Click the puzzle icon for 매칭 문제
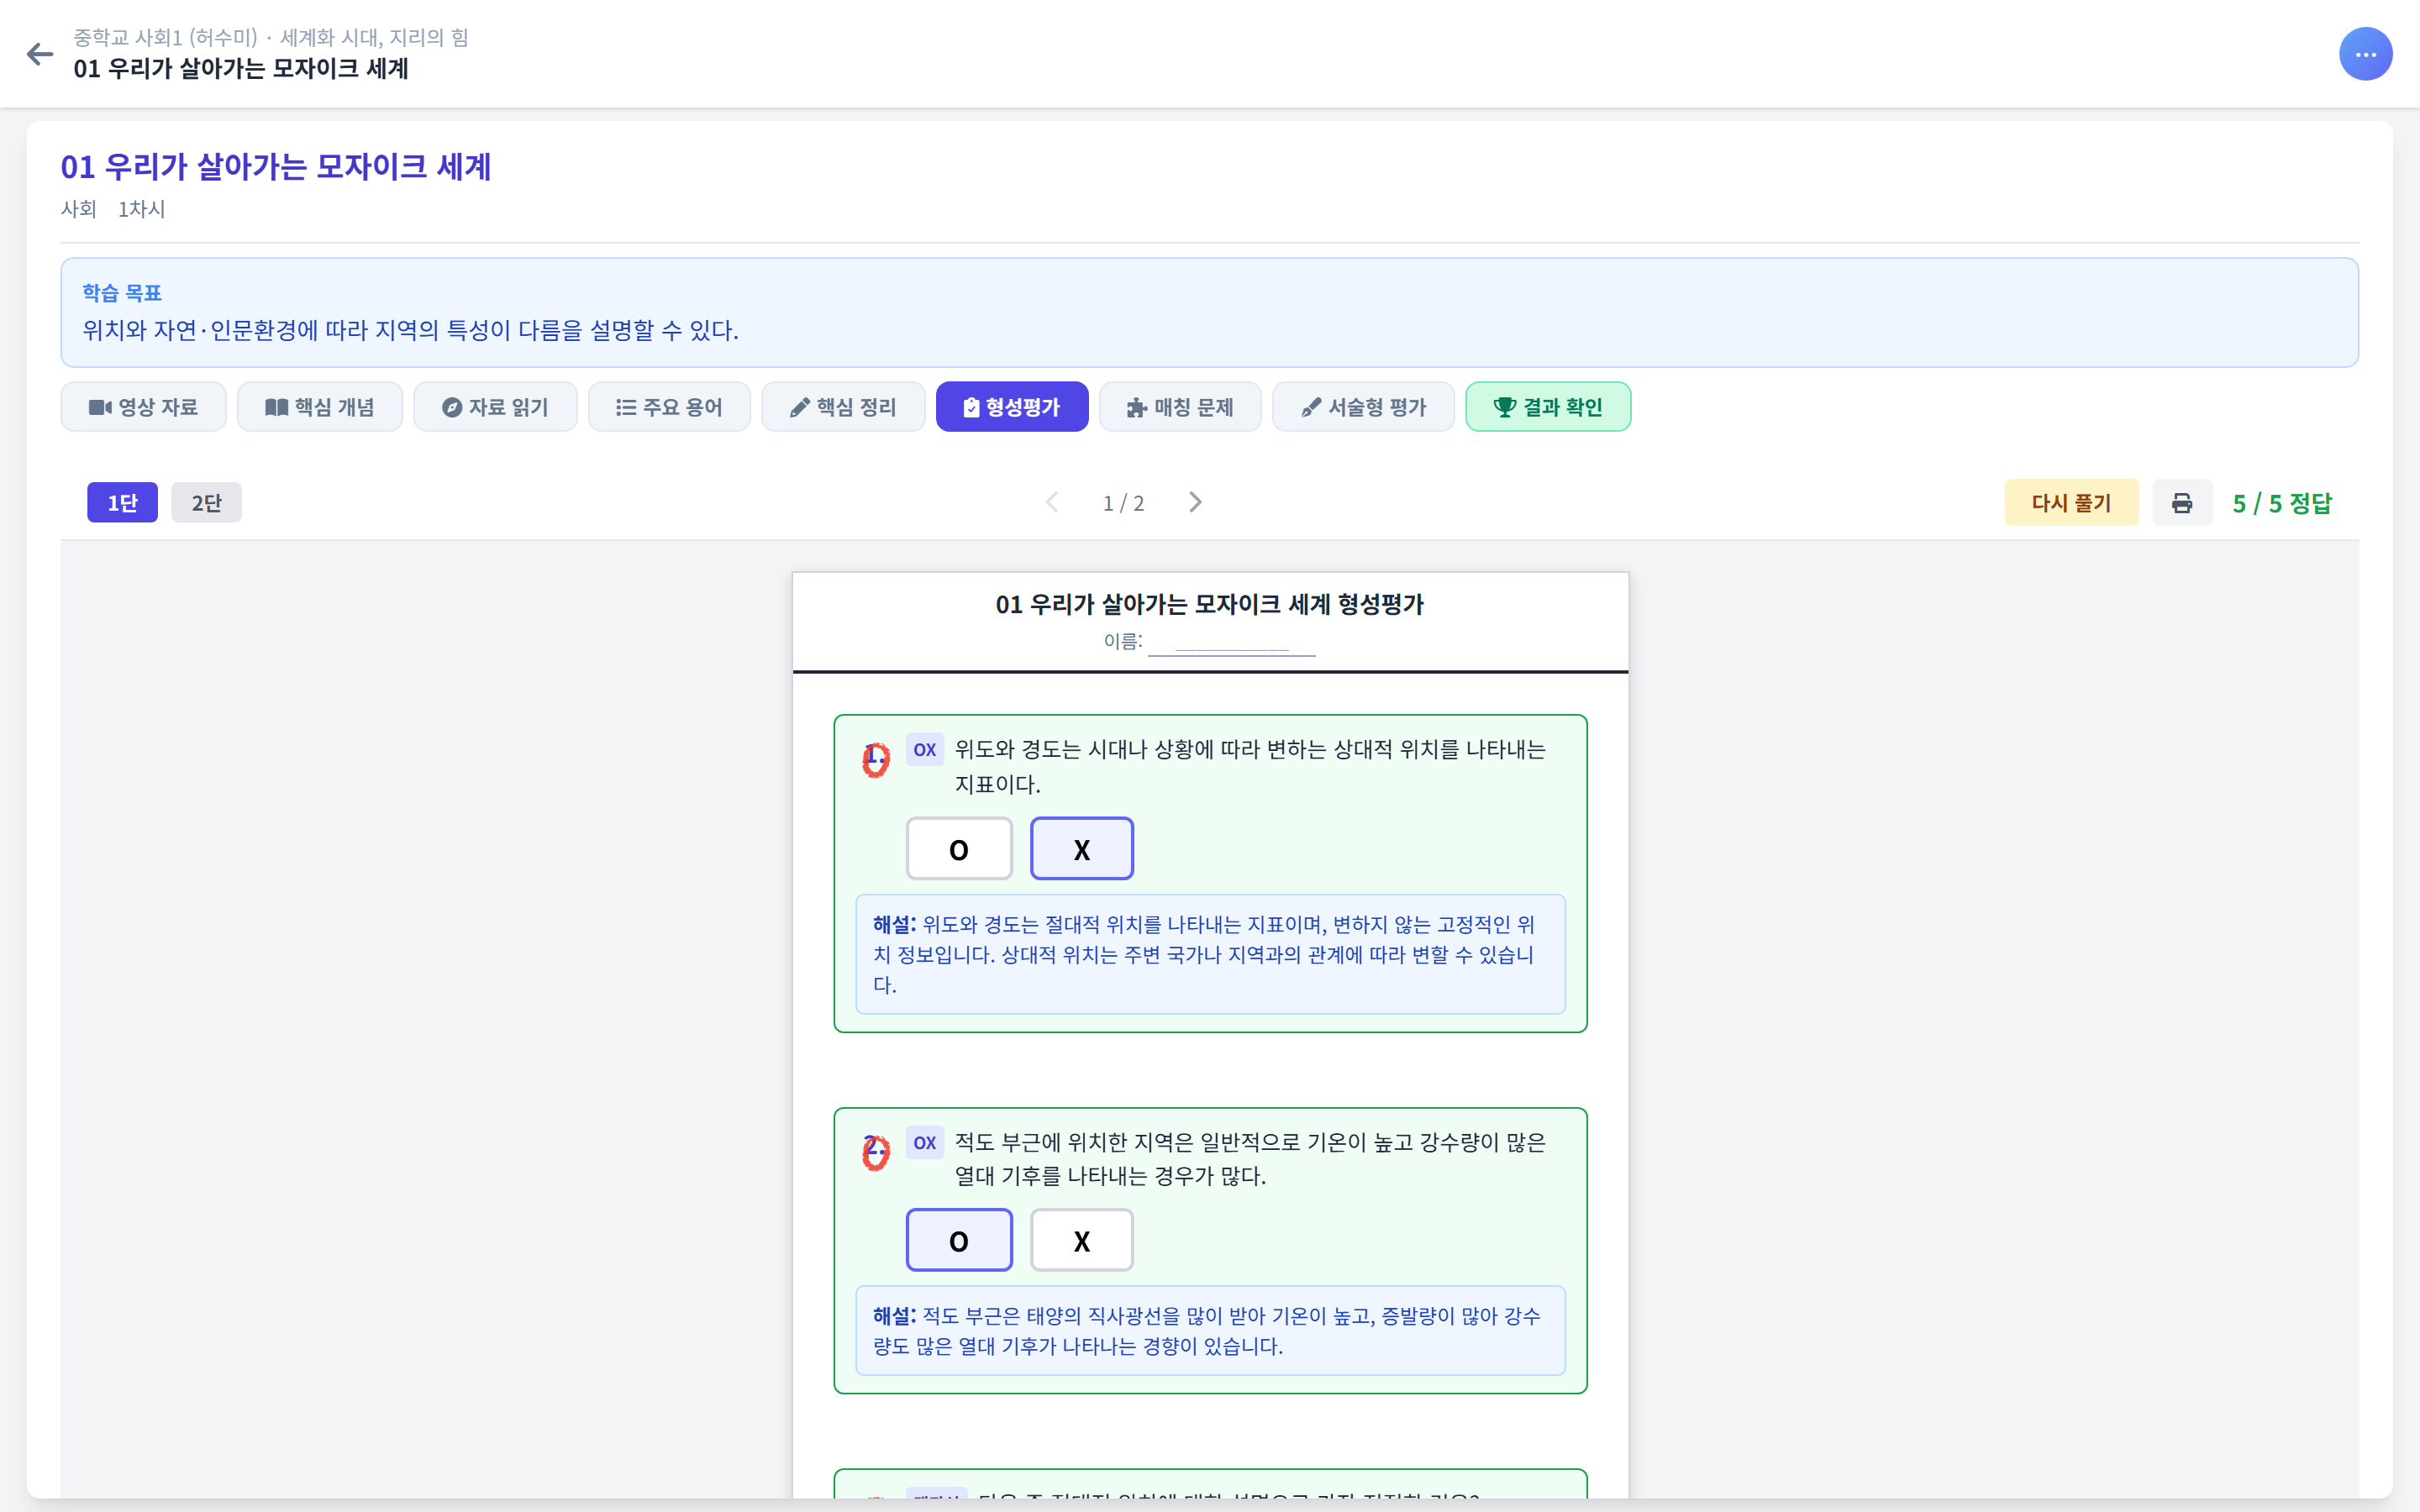Screen dimensions: 2420x1512 [1134, 406]
